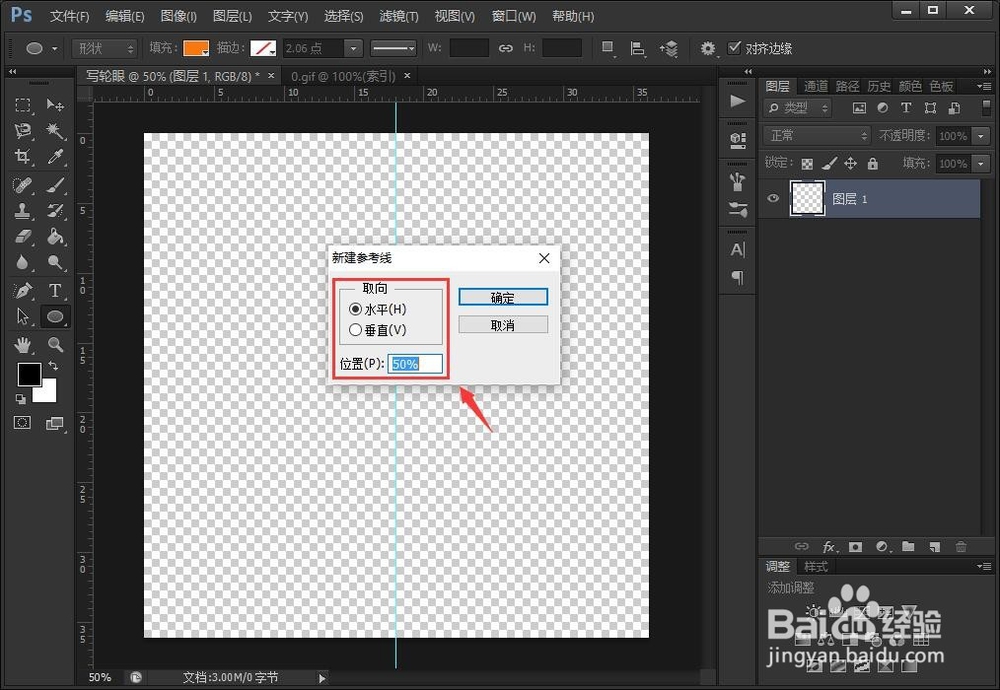The height and width of the screenshot is (690, 1000).
Task: Open the path alignment icon
Action: click(x=637, y=48)
